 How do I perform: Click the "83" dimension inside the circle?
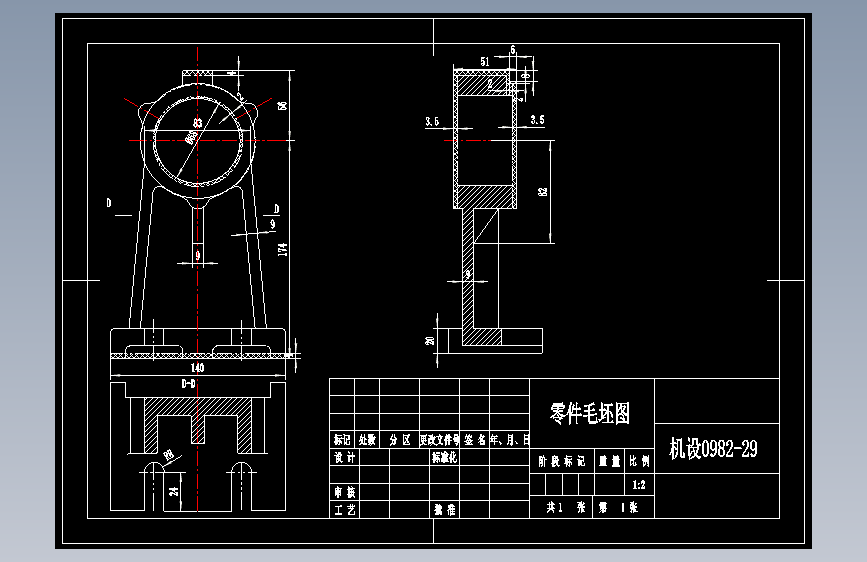click(x=197, y=122)
